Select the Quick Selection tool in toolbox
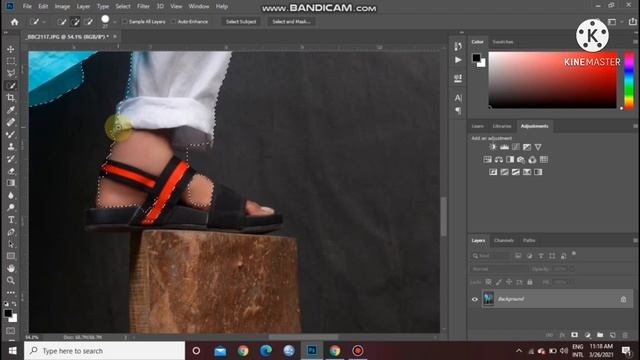This screenshot has height=360, width=640. [x=11, y=86]
